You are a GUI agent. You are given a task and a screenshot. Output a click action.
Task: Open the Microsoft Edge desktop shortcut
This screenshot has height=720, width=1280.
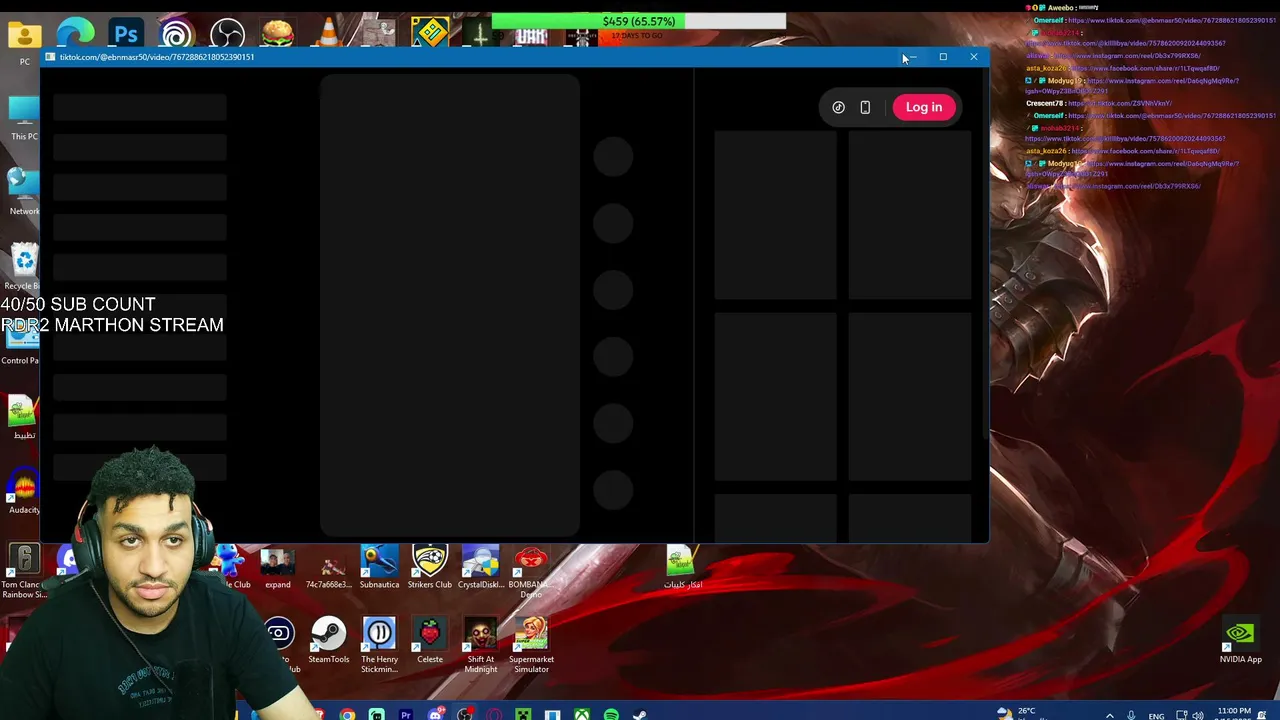(x=75, y=34)
